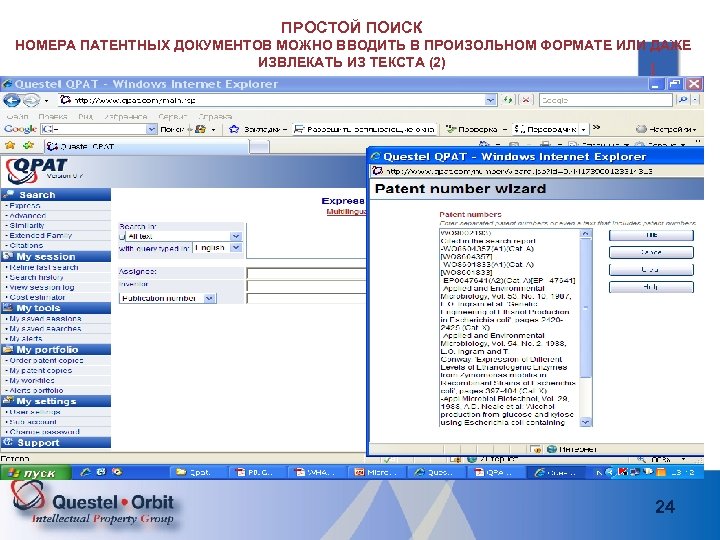Expand the Переводчик dropdown arrow
This screenshot has width=720, height=540.
[x=583, y=129]
